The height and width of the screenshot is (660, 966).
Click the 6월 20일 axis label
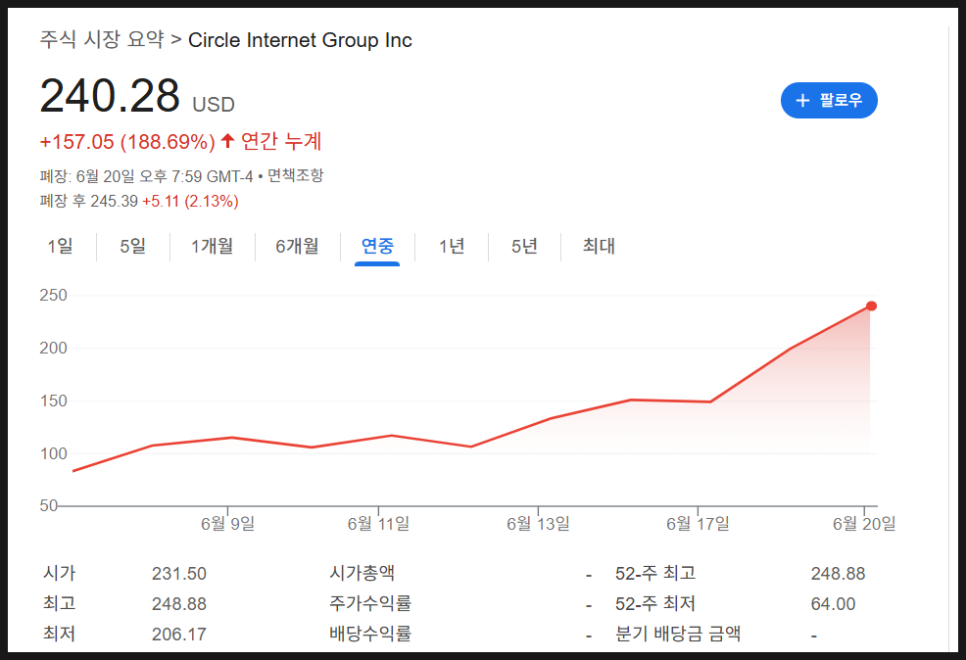point(864,524)
